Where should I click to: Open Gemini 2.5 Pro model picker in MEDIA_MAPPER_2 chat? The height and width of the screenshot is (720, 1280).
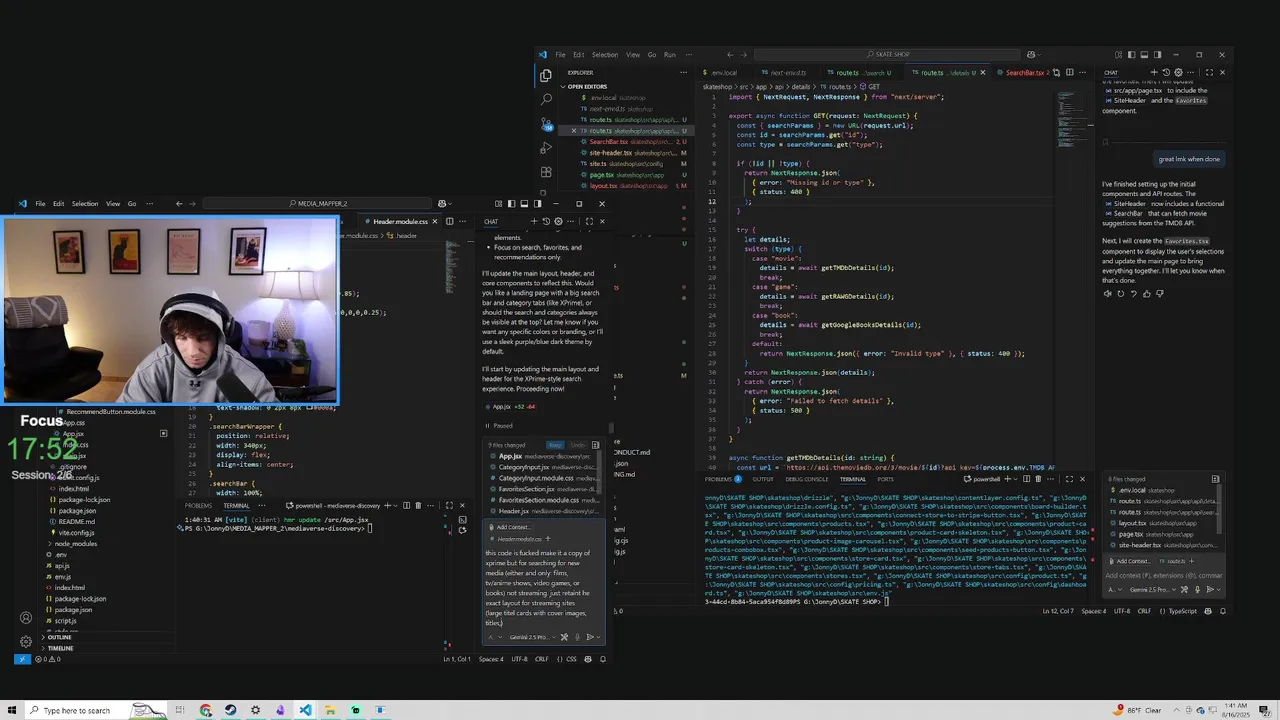(x=533, y=637)
